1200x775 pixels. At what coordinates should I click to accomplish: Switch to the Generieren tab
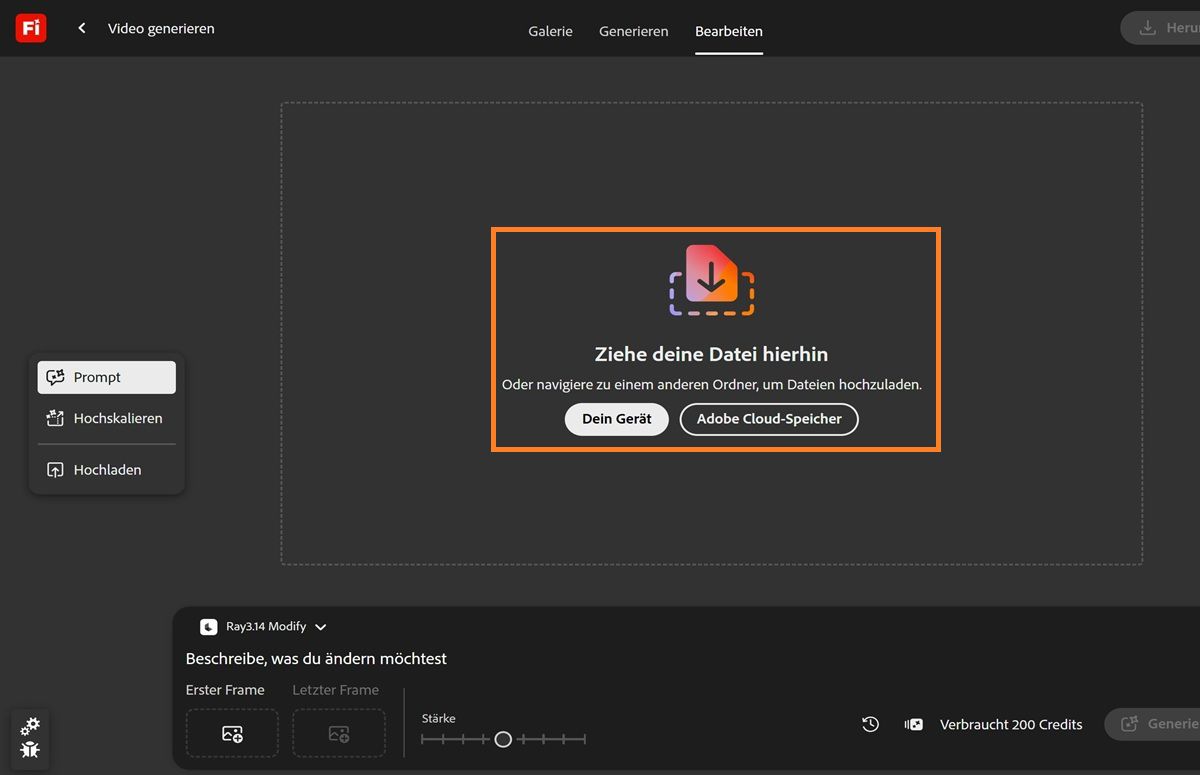pos(634,31)
